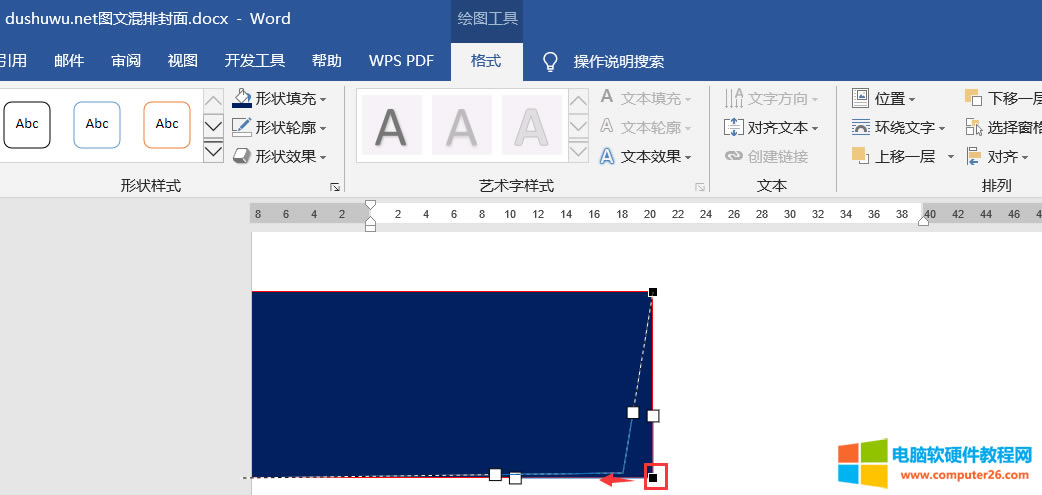Switch to the WPS PDF ribbon tab
The height and width of the screenshot is (495, 1042).
(401, 61)
